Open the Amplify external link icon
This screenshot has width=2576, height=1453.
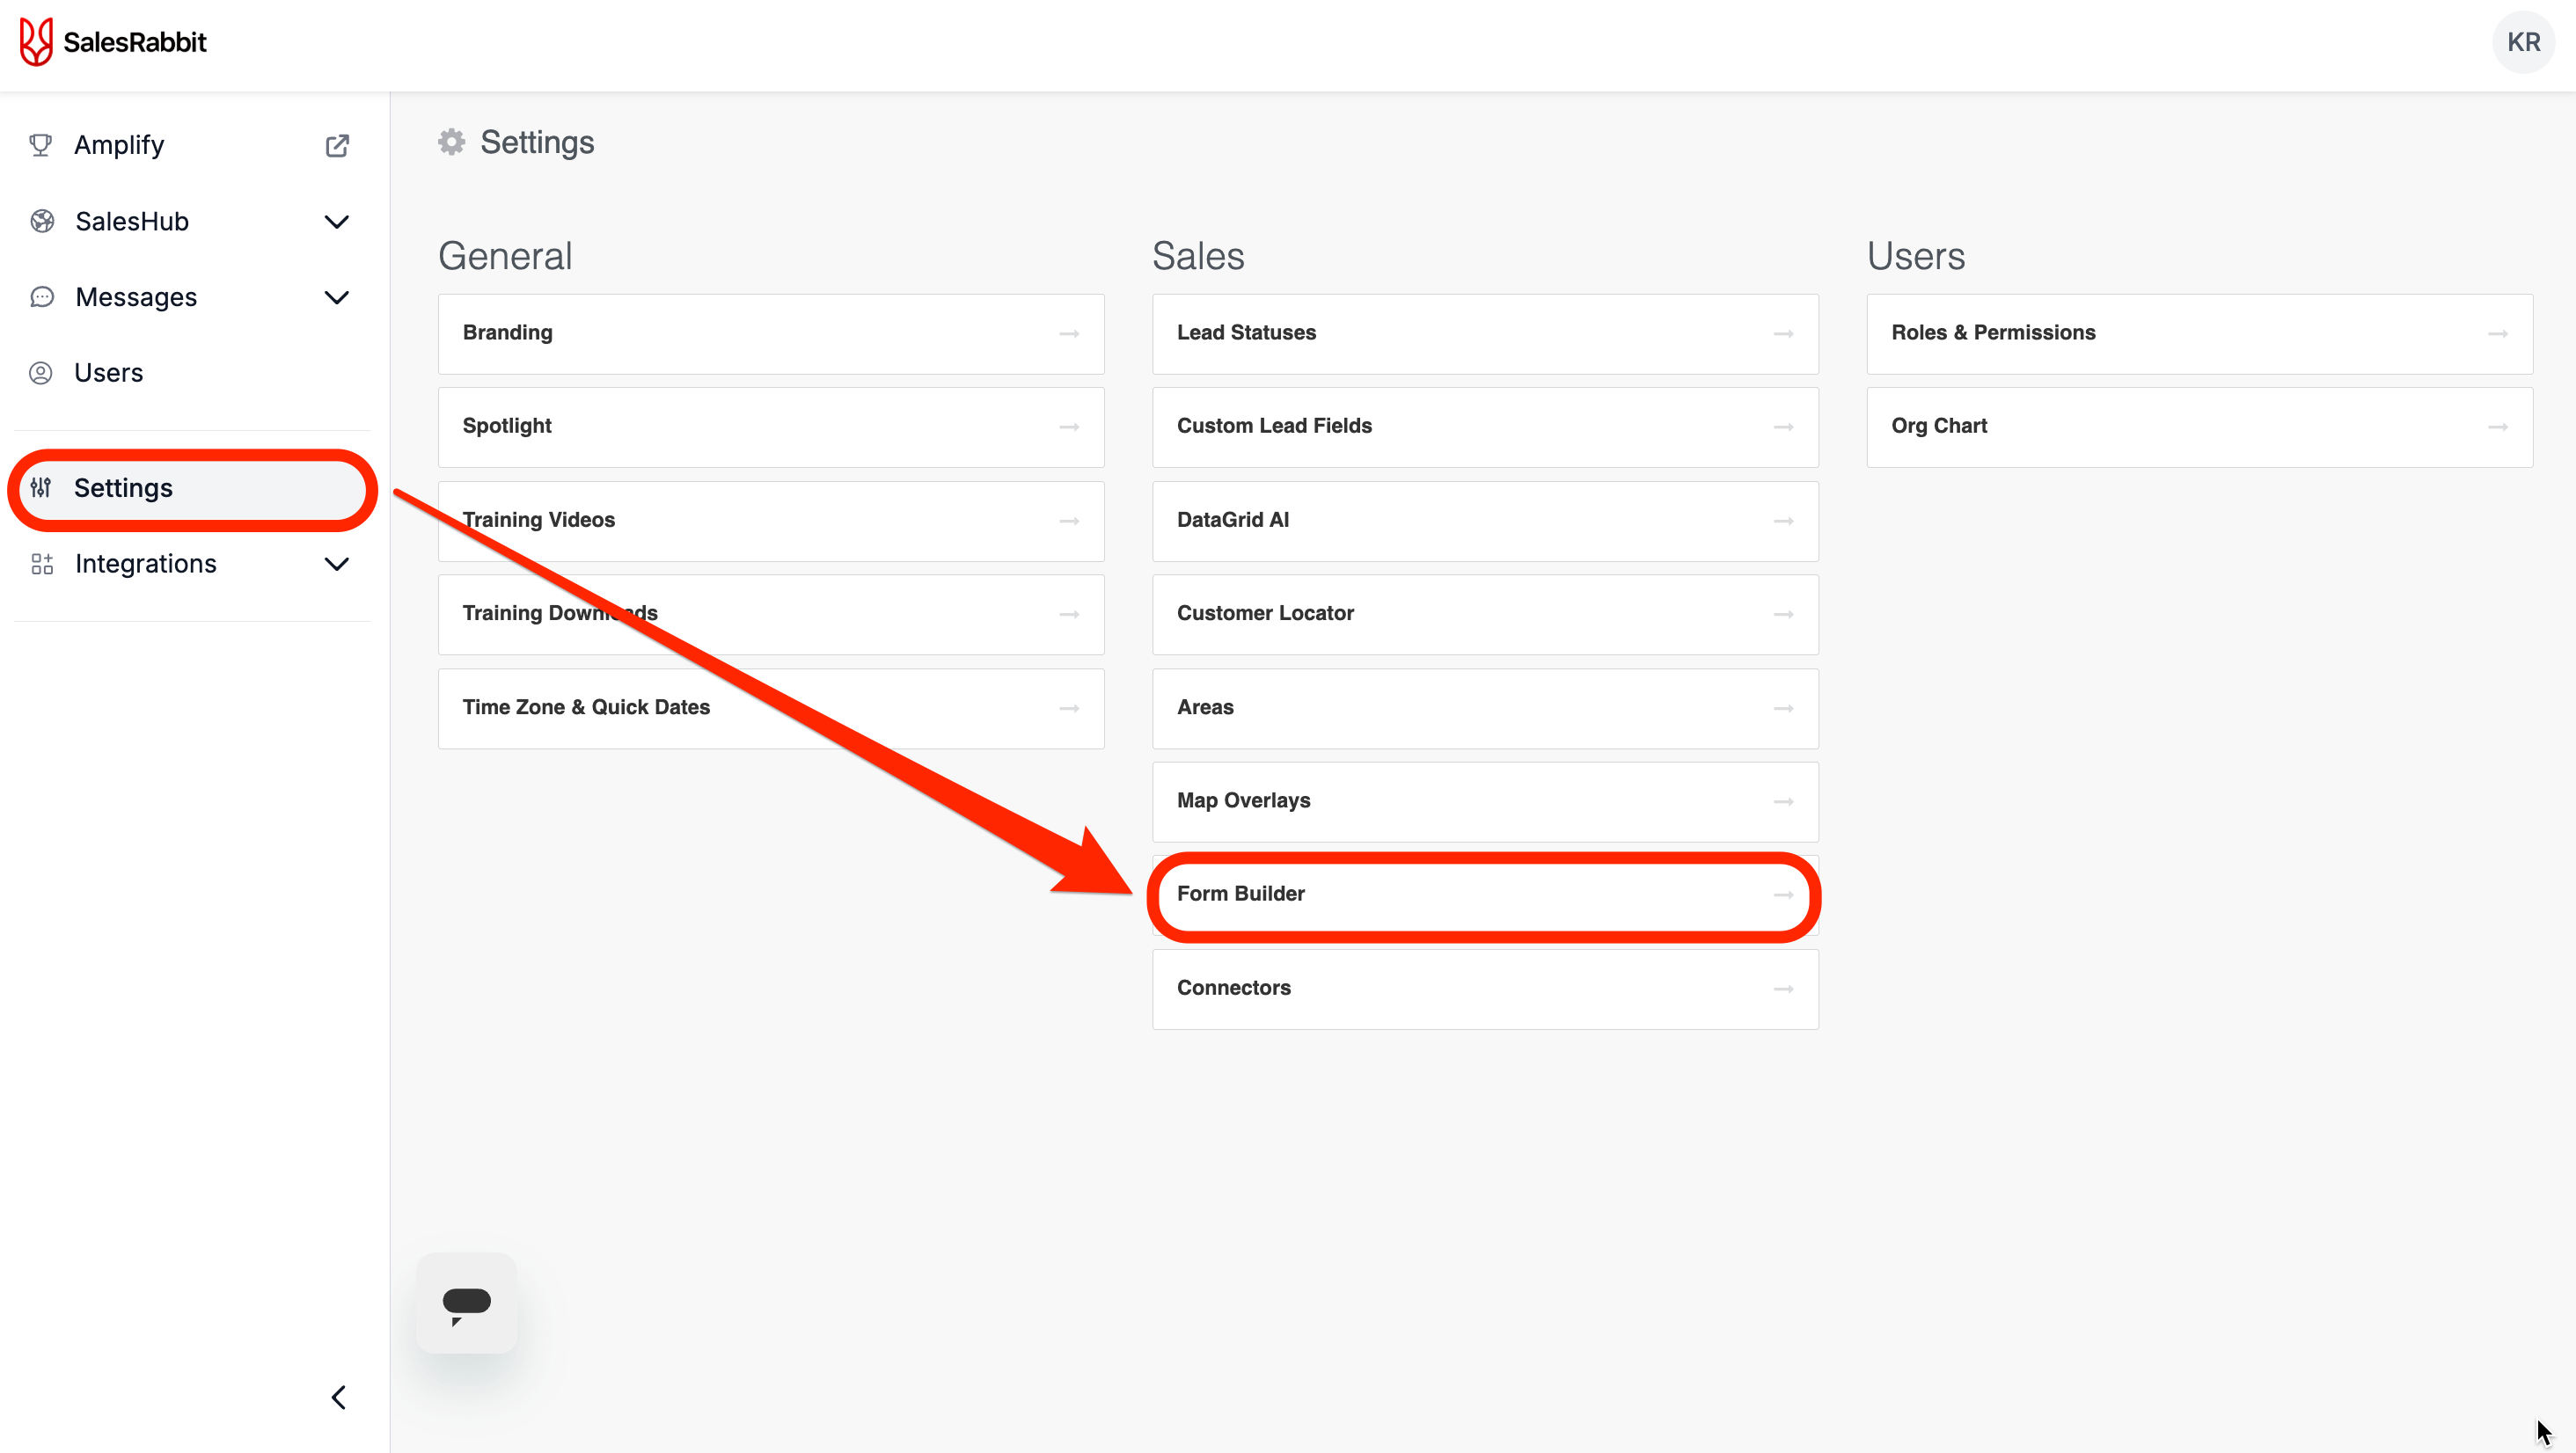pos(337,146)
